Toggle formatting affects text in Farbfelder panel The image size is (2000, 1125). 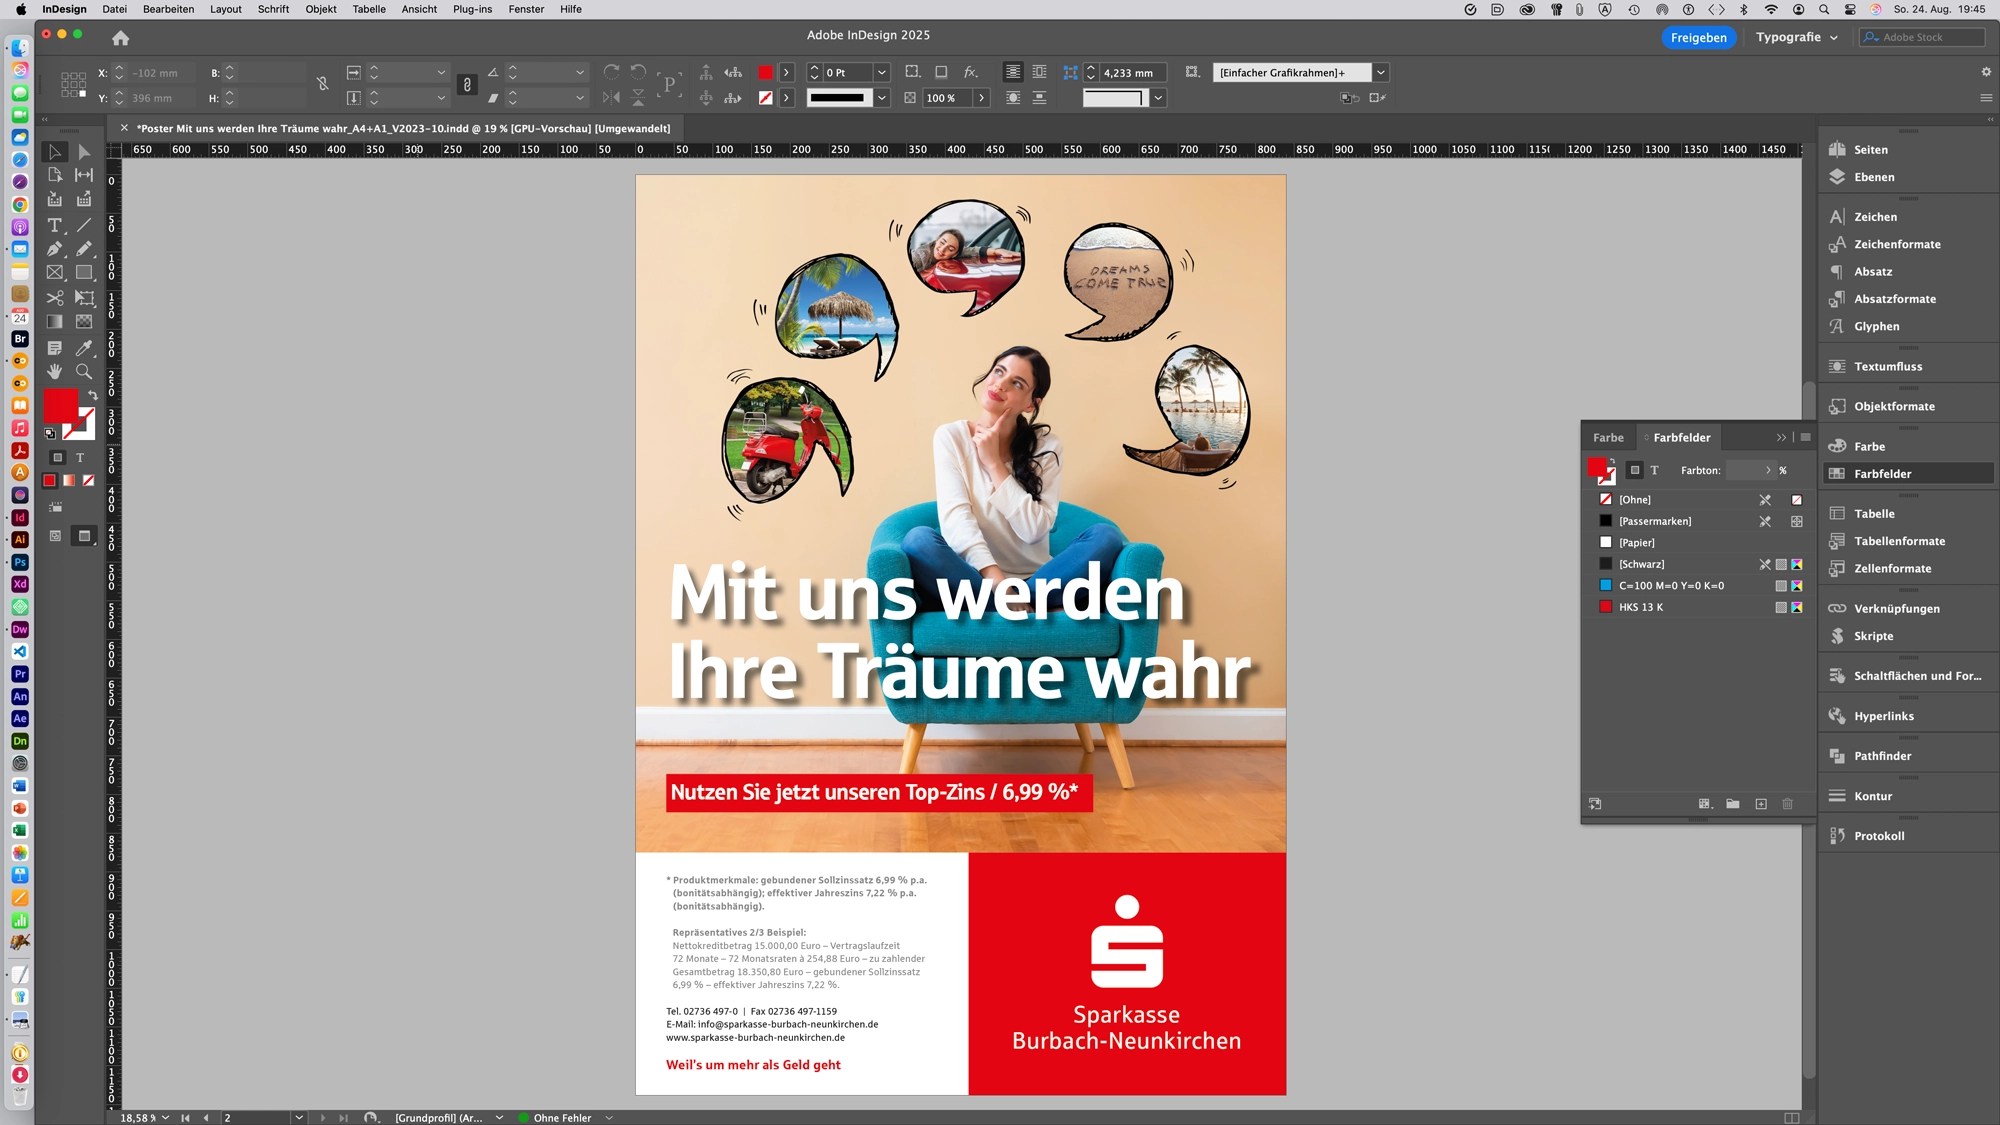tap(1655, 470)
